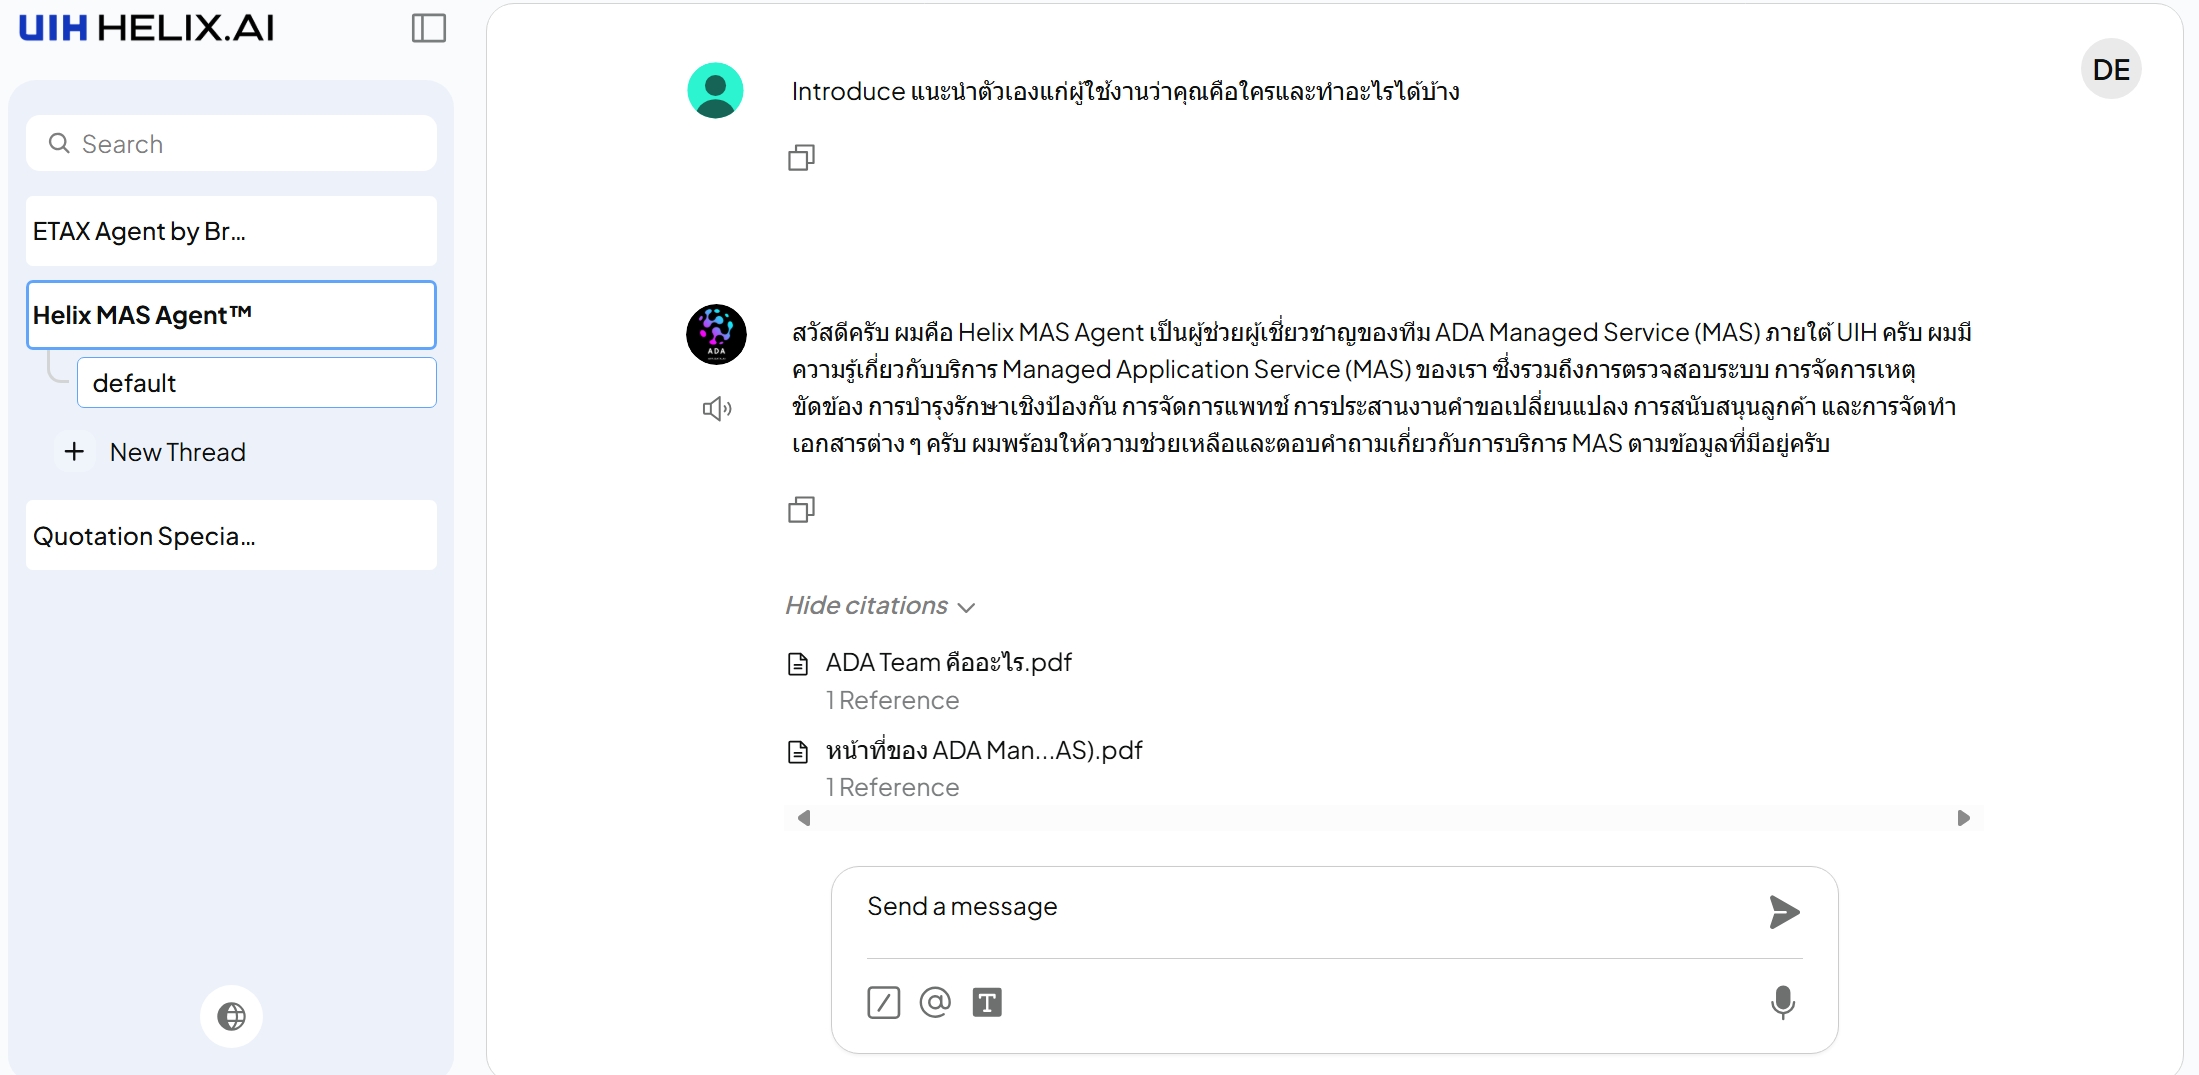Open the default thread
The height and width of the screenshot is (1075, 2199).
256,383
